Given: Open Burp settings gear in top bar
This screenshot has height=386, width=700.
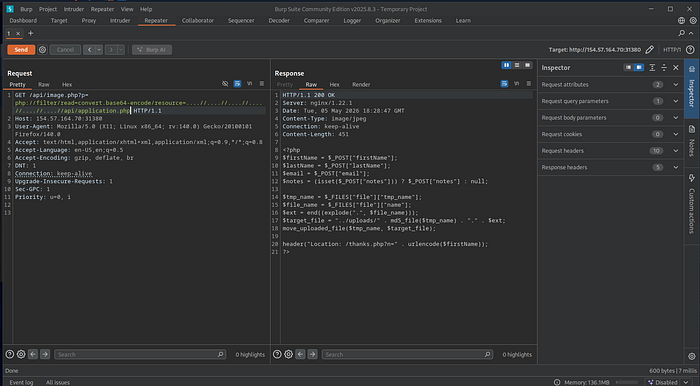Looking at the screenshot, I should coord(693,21).
